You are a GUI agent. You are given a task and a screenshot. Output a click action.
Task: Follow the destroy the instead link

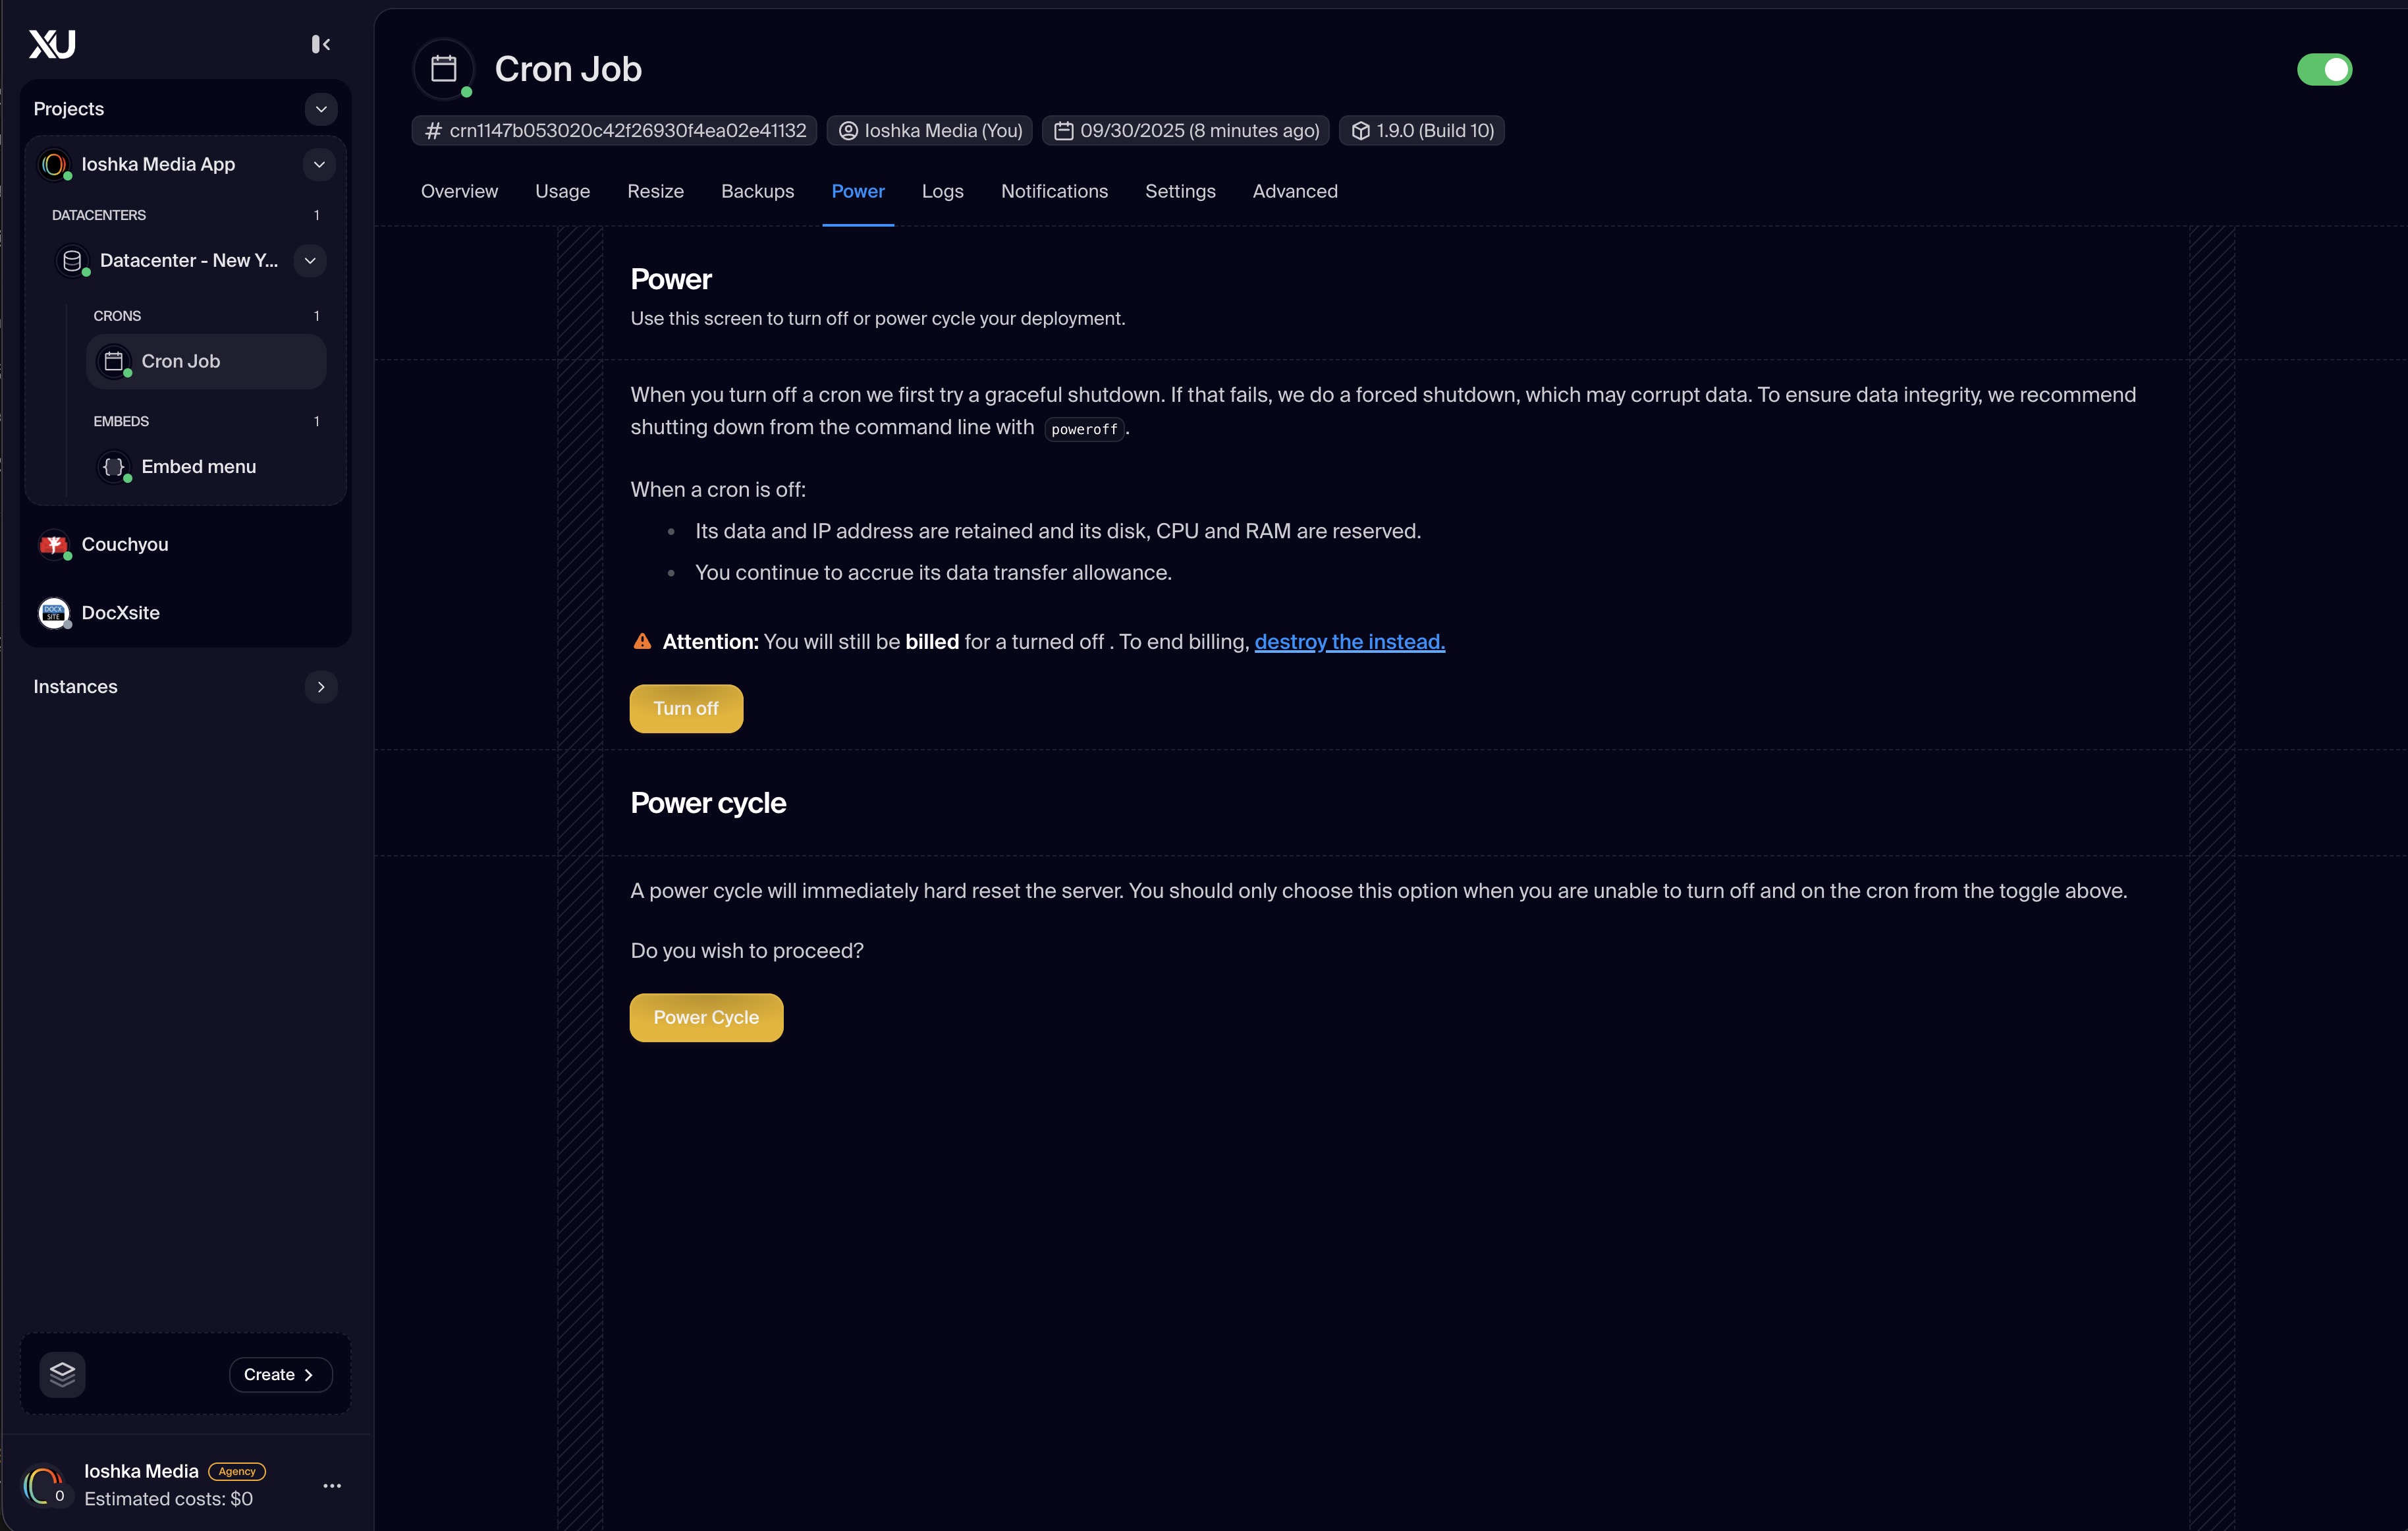(x=1349, y=642)
